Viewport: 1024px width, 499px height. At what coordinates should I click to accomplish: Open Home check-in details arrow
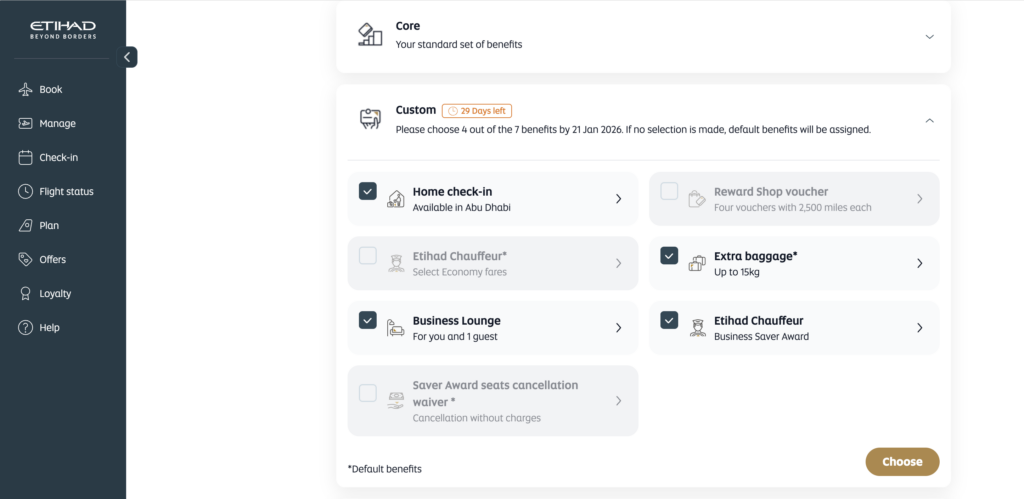coord(618,199)
